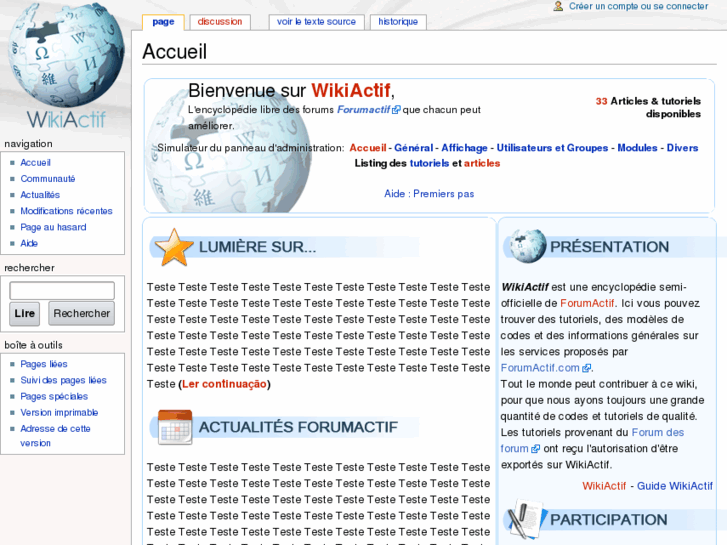Click external link icon after ForumActif.com
The height and width of the screenshot is (545, 727).
click(587, 368)
